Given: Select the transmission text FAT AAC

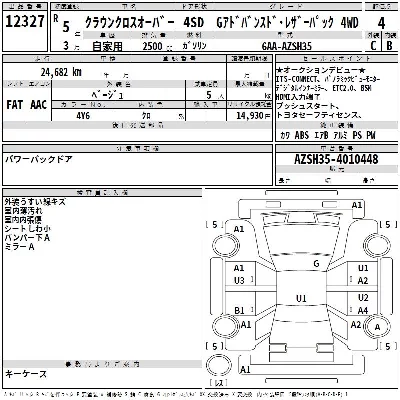Looking at the screenshot, I should point(27,105).
